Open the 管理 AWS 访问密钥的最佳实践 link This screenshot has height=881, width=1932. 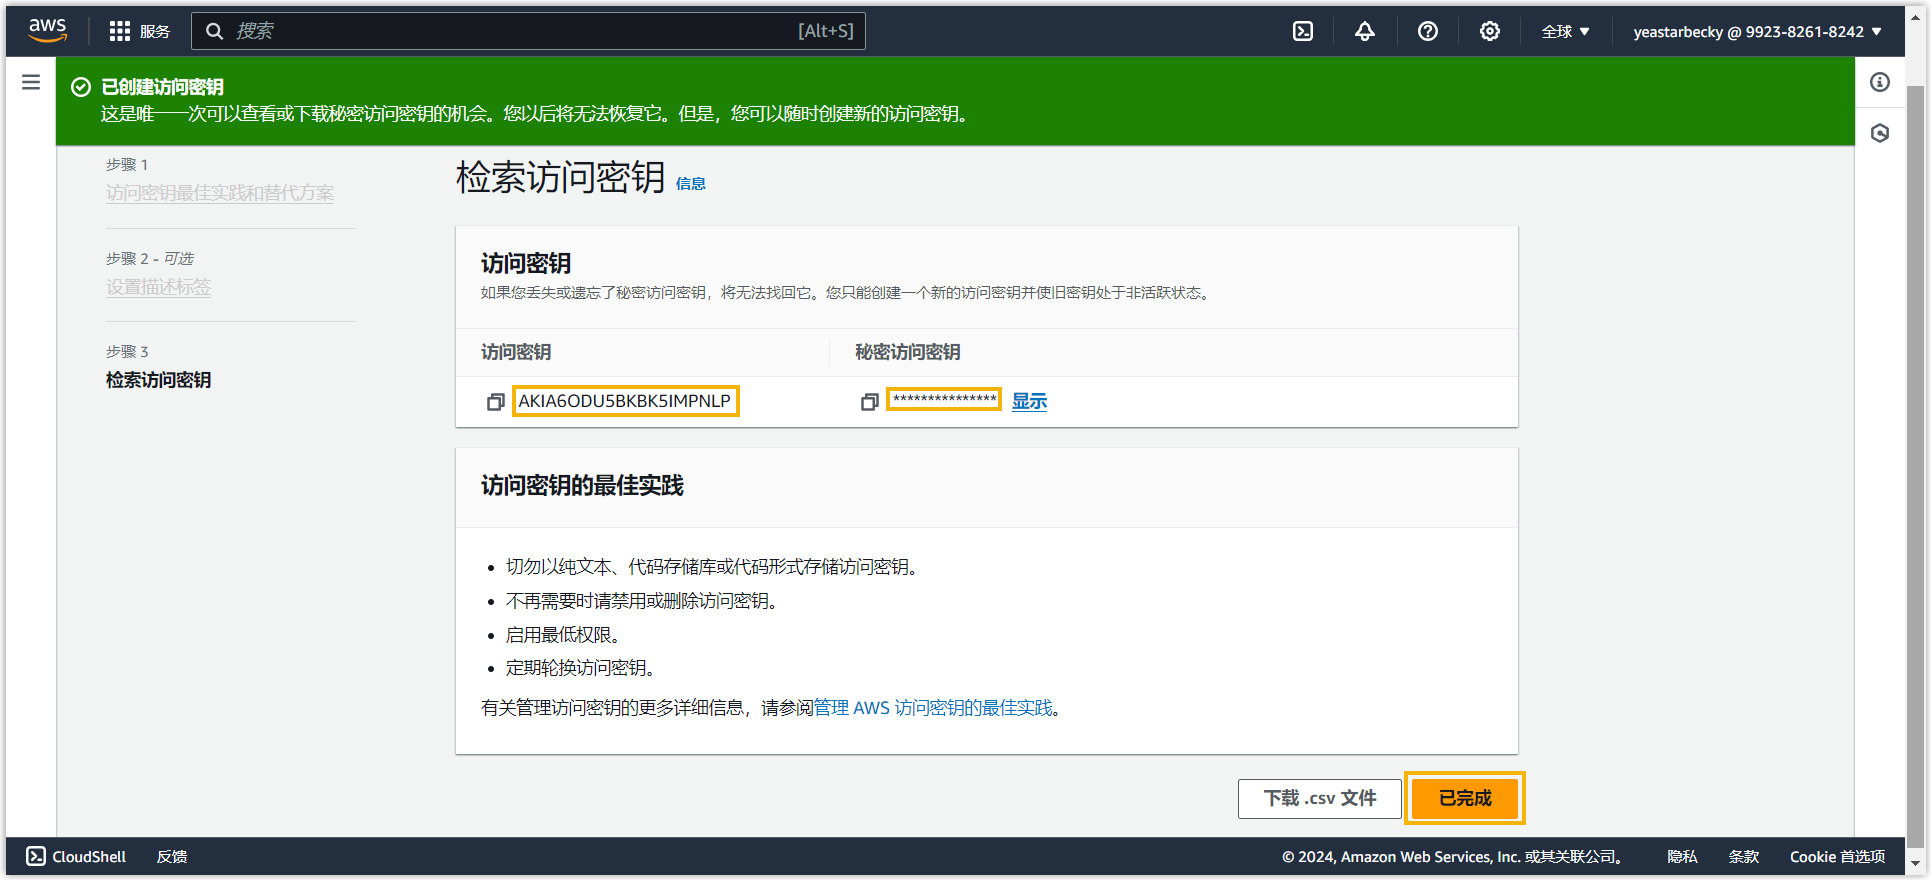933,708
